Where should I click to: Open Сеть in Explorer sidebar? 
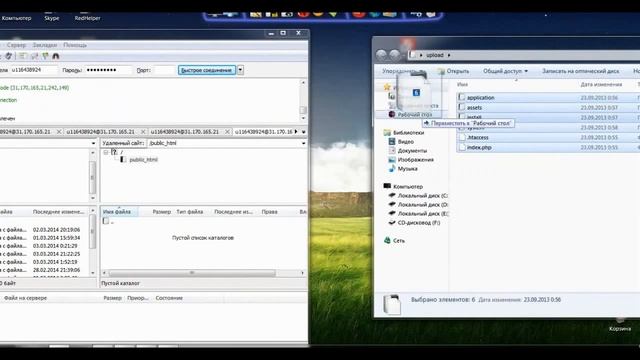(x=399, y=241)
